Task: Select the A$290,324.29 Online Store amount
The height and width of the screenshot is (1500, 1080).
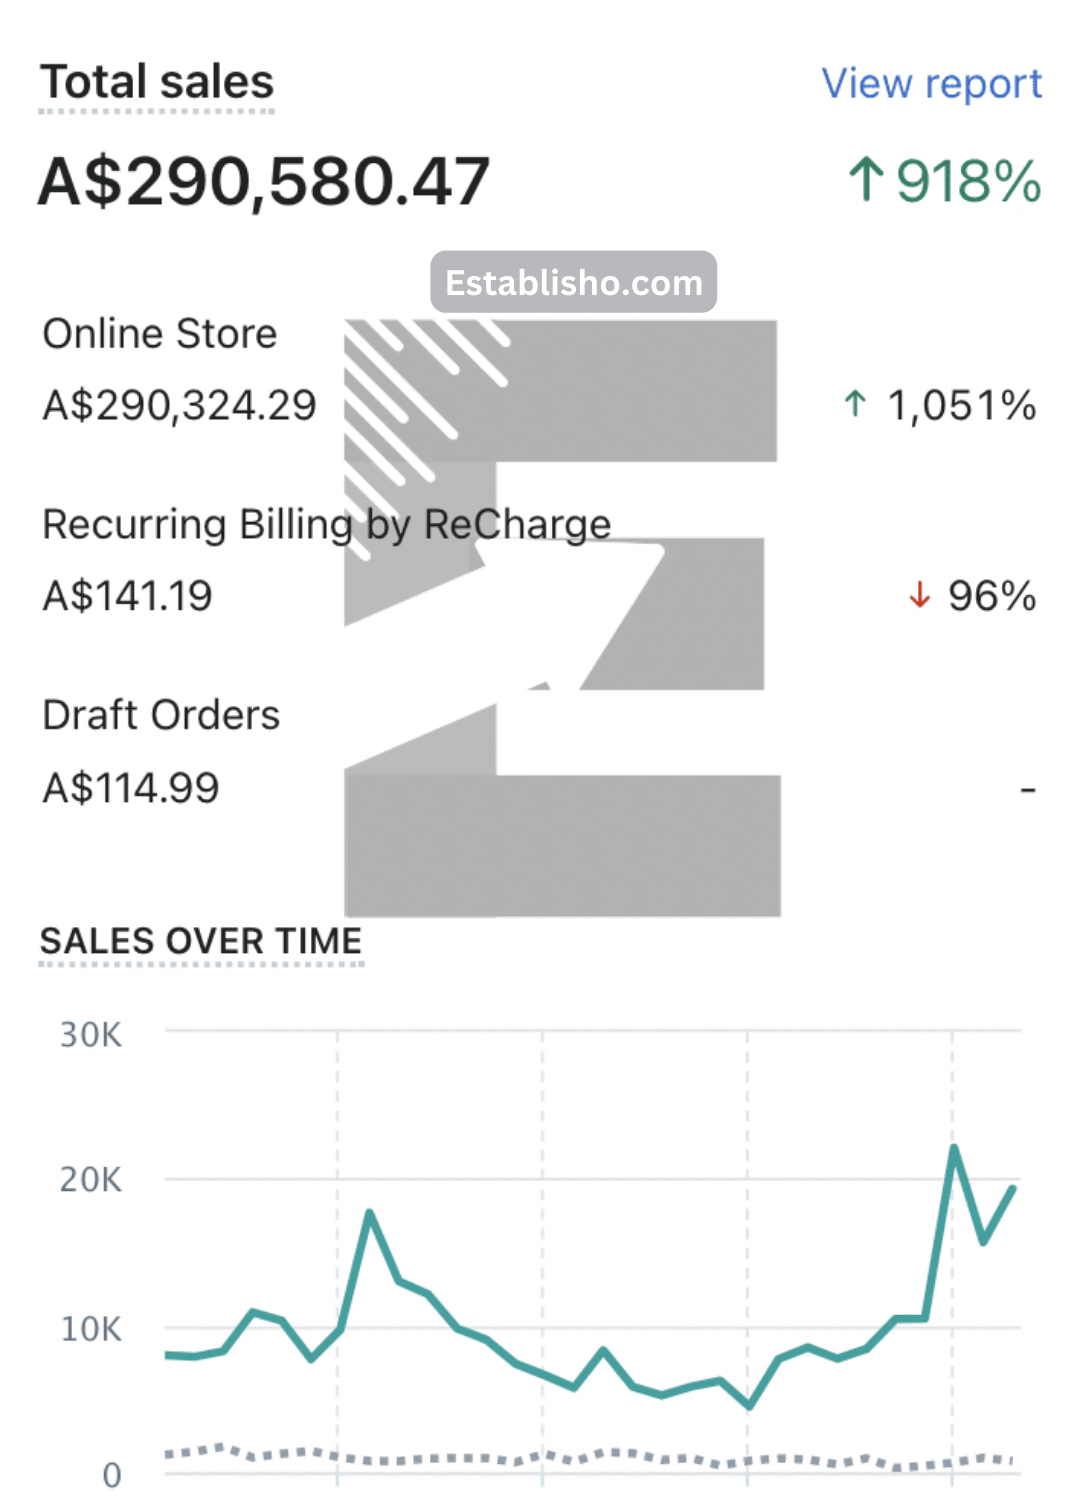Action: pos(180,405)
